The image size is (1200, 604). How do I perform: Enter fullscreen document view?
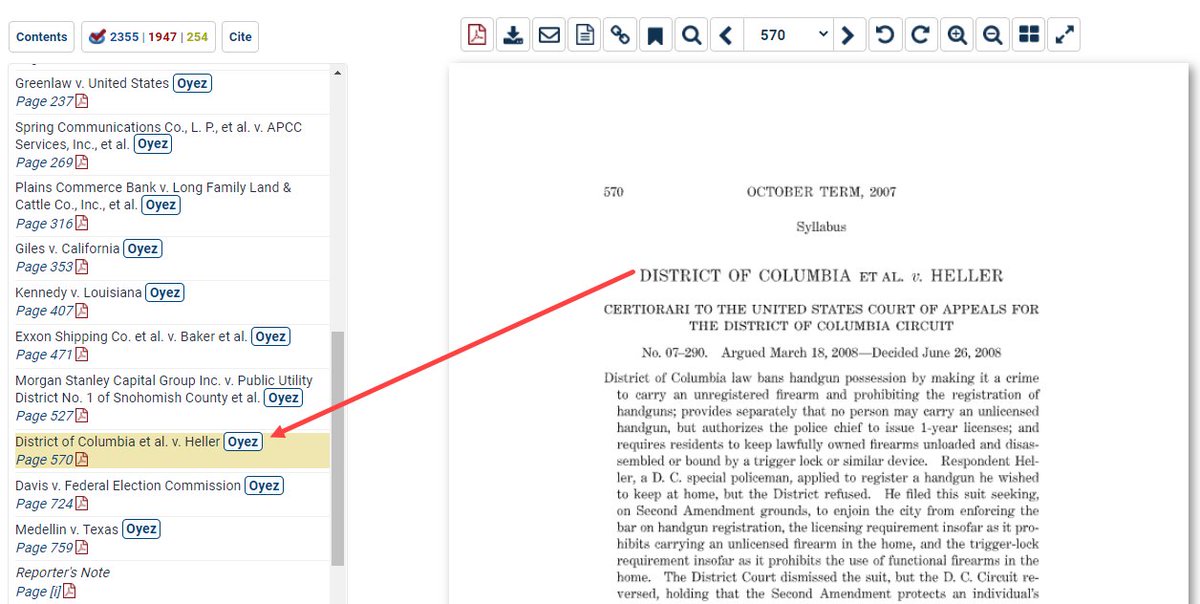(x=1064, y=33)
